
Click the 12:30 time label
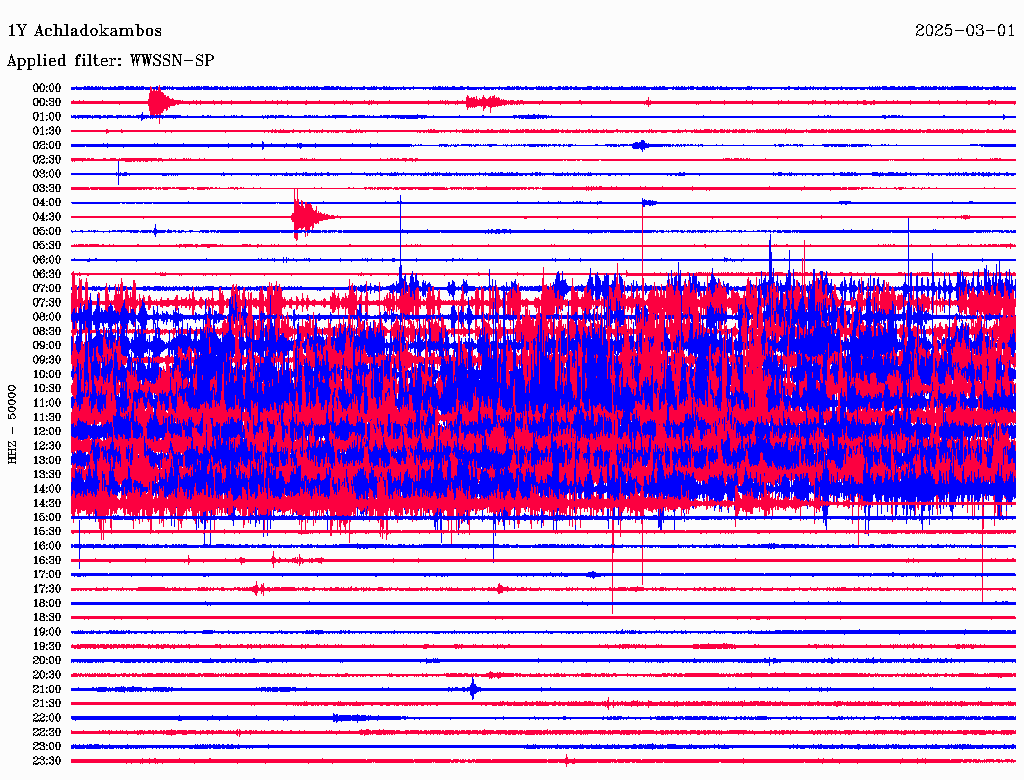(47, 446)
